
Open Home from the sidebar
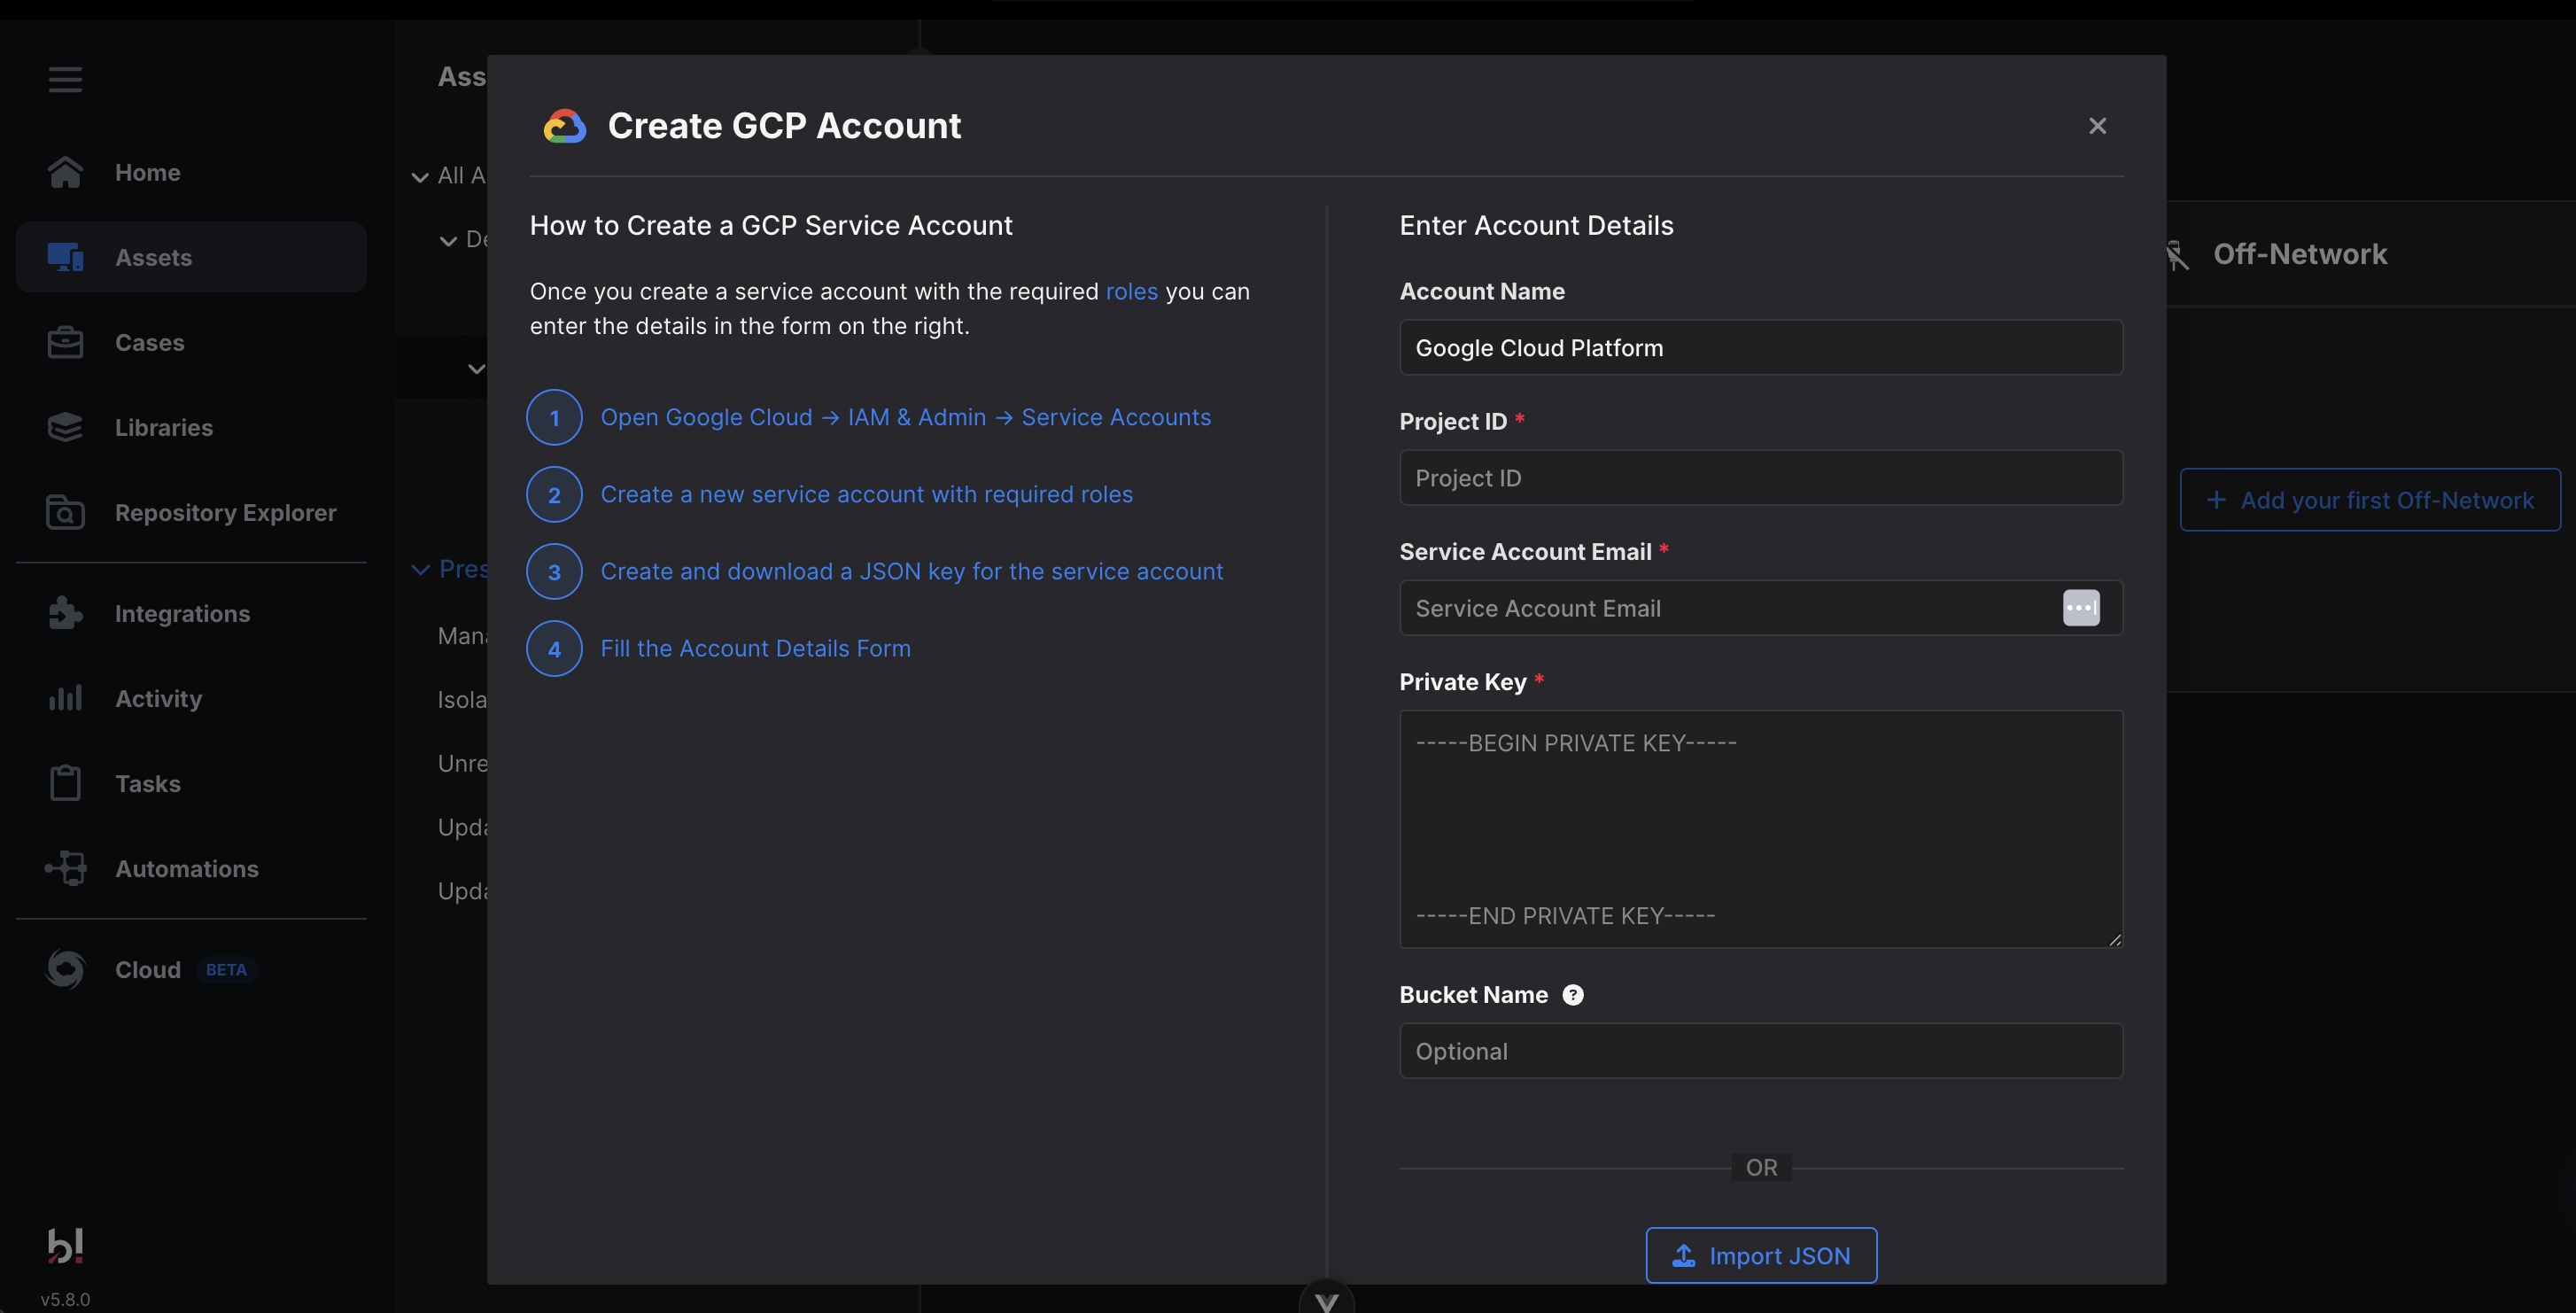click(x=147, y=172)
